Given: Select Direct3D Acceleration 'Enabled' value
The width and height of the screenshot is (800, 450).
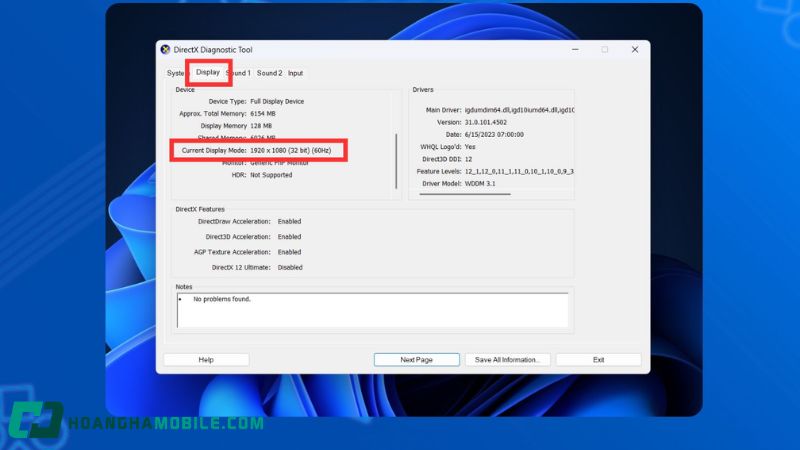Looking at the screenshot, I should [x=289, y=237].
